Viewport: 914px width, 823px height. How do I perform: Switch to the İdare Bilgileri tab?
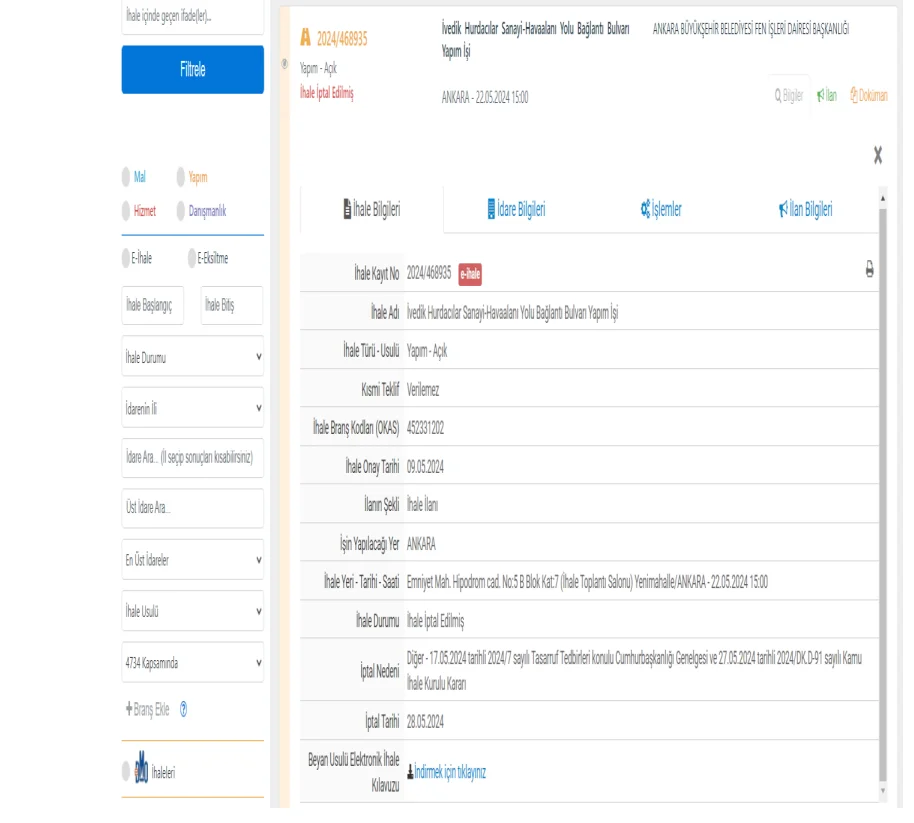pyautogui.click(x=516, y=210)
